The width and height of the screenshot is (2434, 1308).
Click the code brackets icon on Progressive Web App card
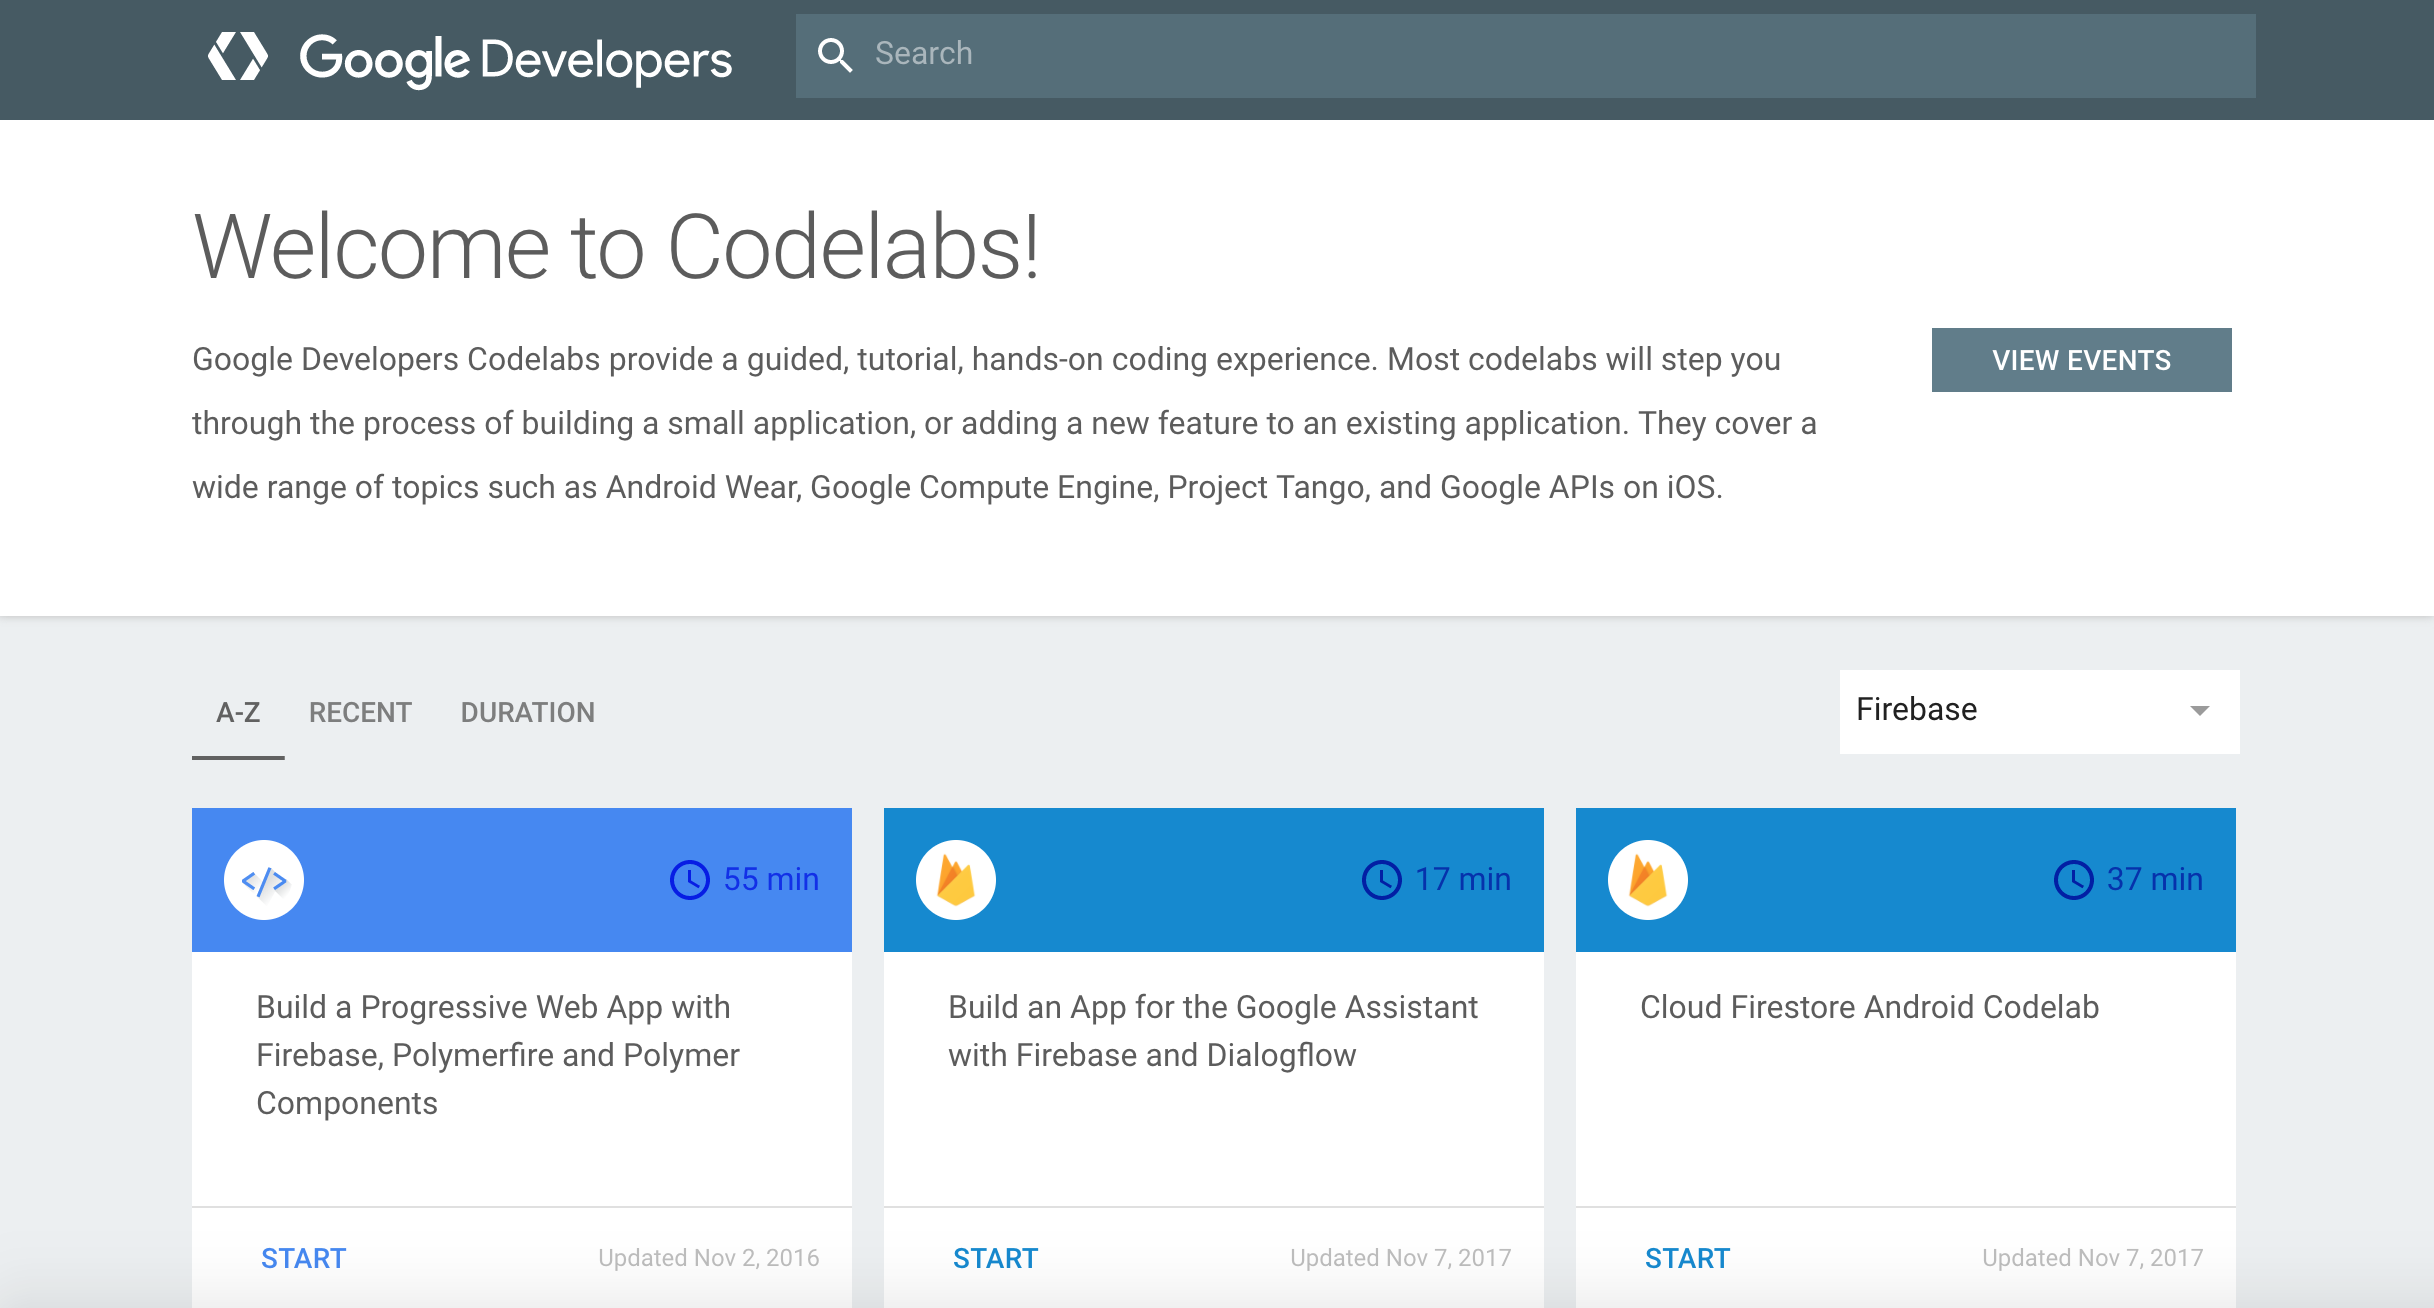[264, 880]
